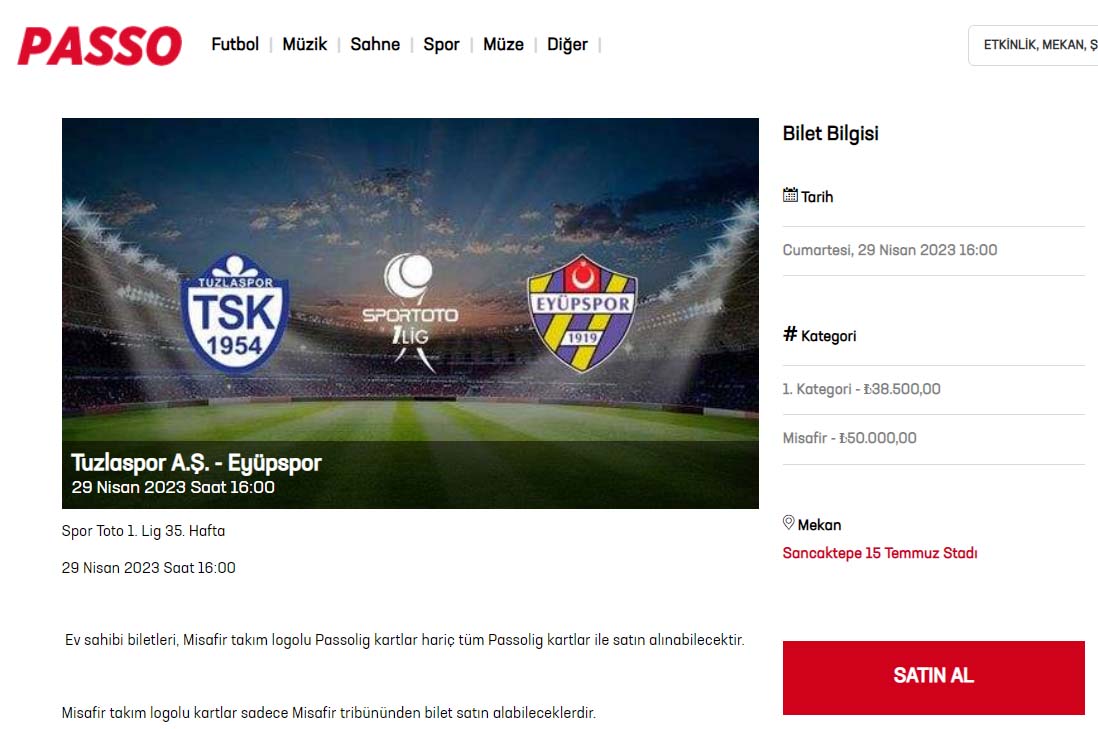
Task: Click the hash icon beside Kategori
Action: coord(790,334)
